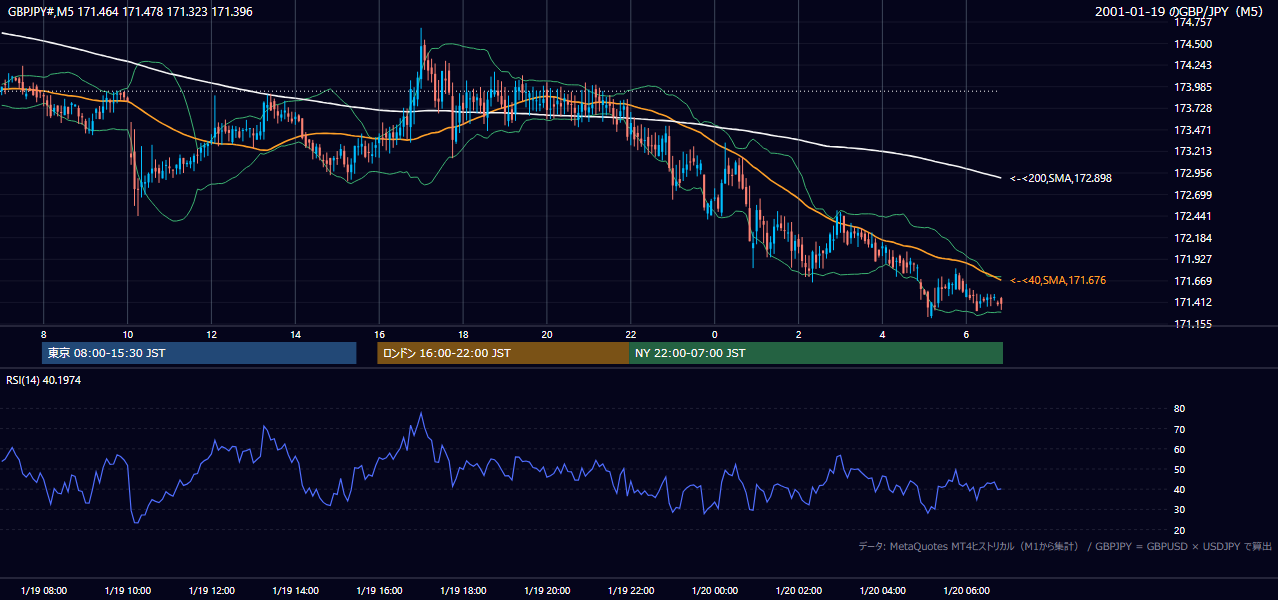Click price axis value 171.927
The image size is (1278, 600).
pos(1193,259)
